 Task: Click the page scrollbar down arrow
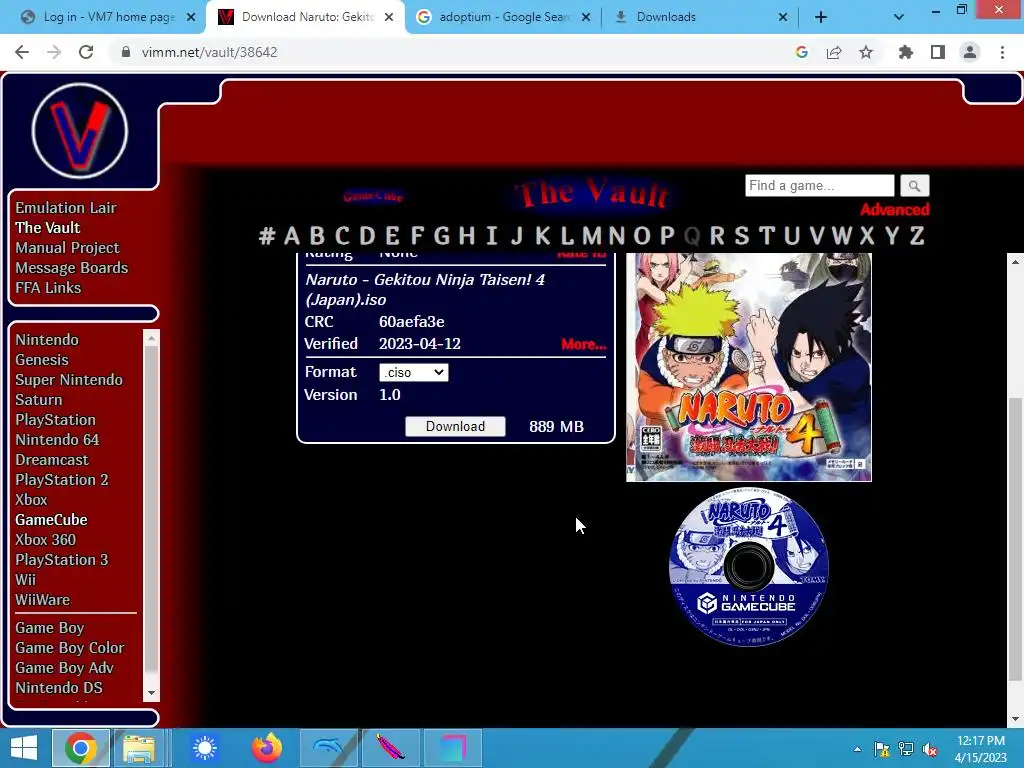pyautogui.click(x=1015, y=720)
